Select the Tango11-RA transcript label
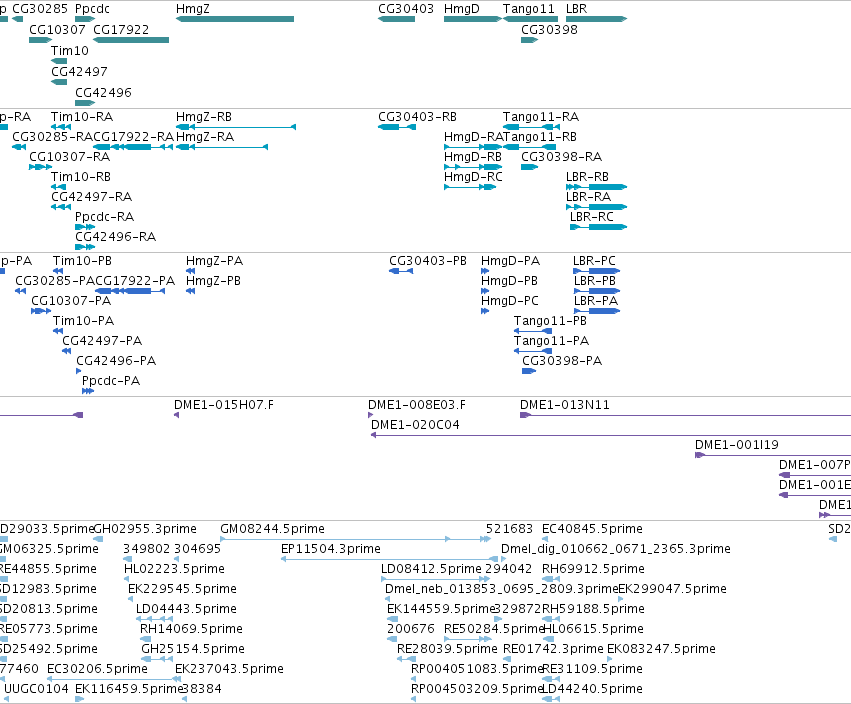Image resolution: width=851 pixels, height=704 pixels. 541,117
